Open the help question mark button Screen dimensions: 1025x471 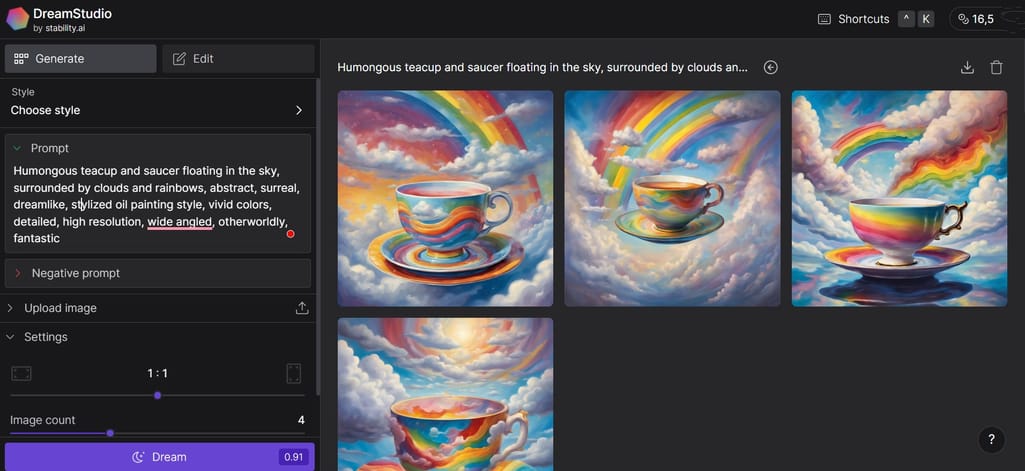[991, 440]
